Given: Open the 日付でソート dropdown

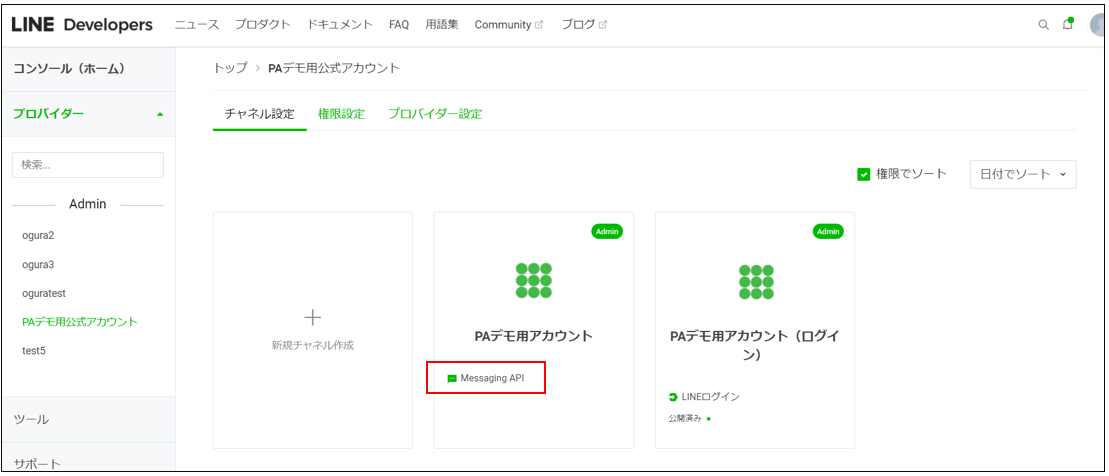Looking at the screenshot, I should click(x=1023, y=174).
